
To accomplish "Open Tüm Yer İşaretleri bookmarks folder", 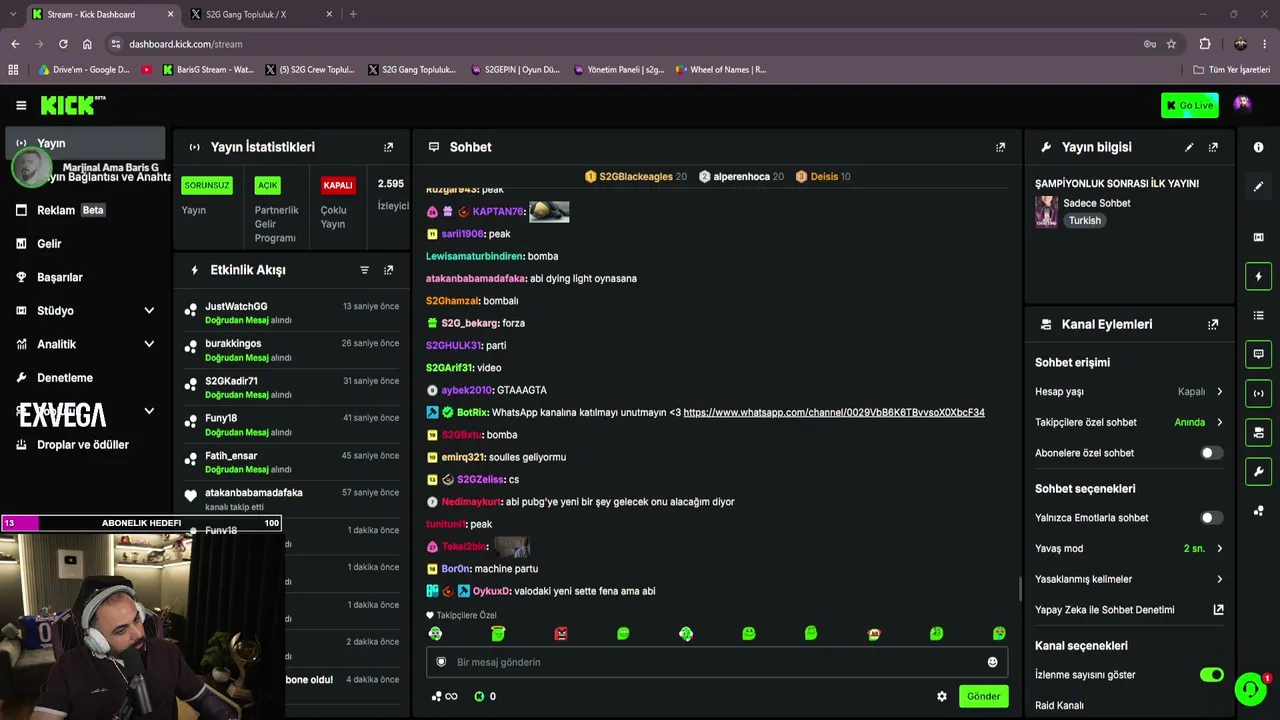I will coord(1232,70).
